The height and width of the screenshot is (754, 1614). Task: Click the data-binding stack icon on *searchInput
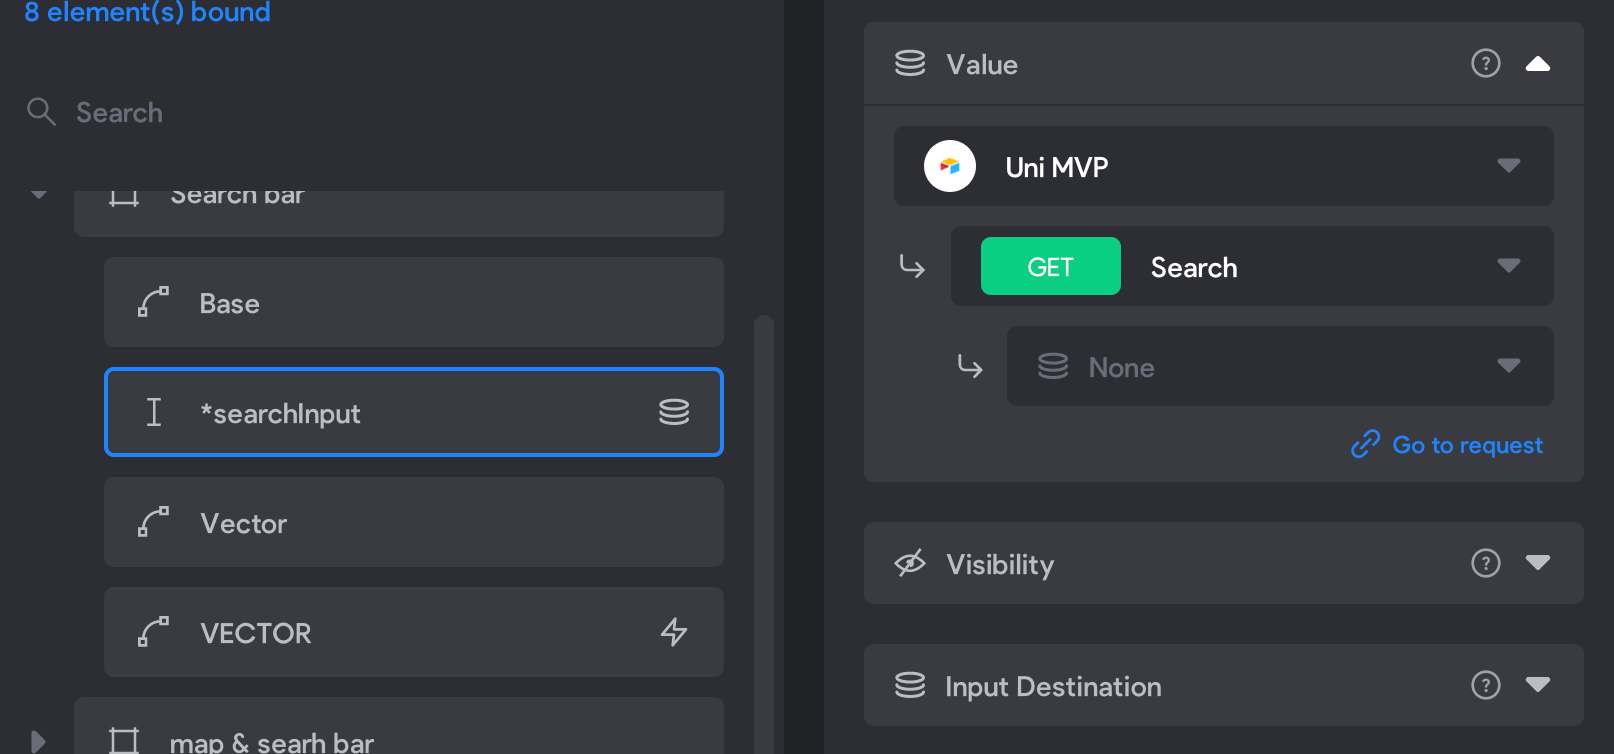674,412
